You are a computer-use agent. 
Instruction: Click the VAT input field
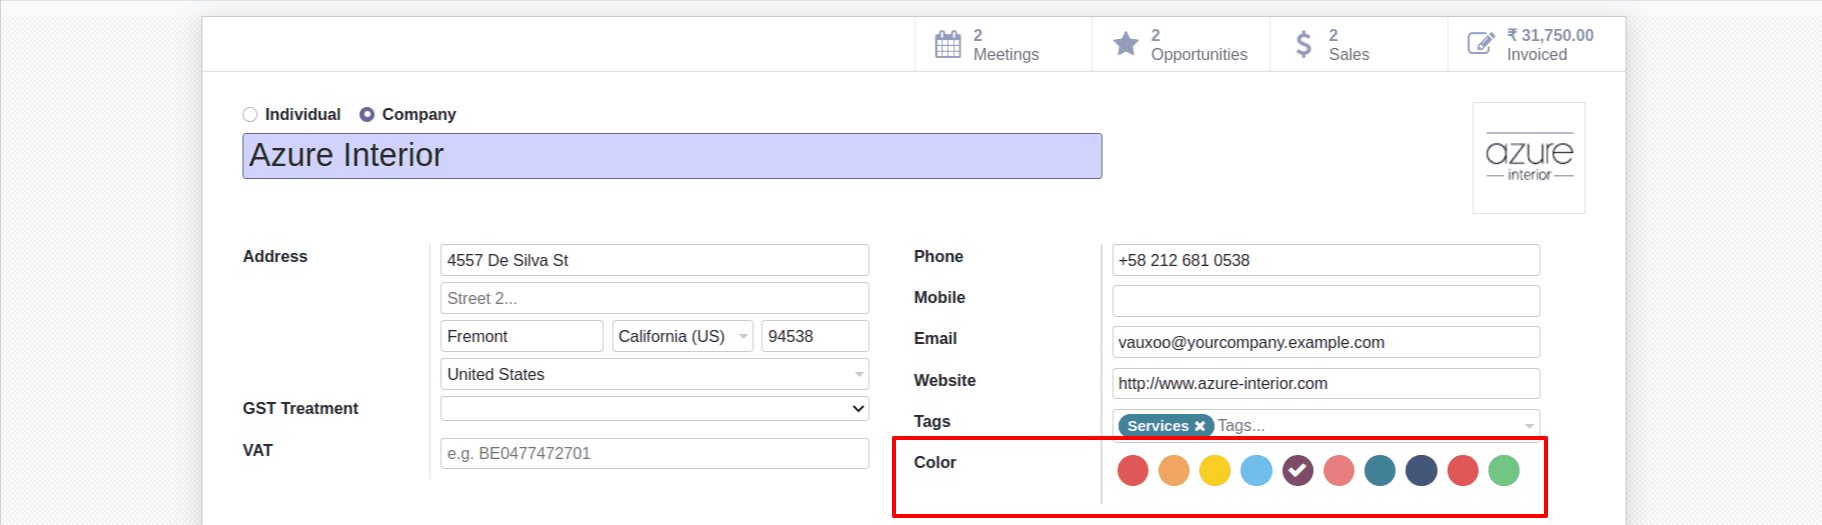coord(654,454)
